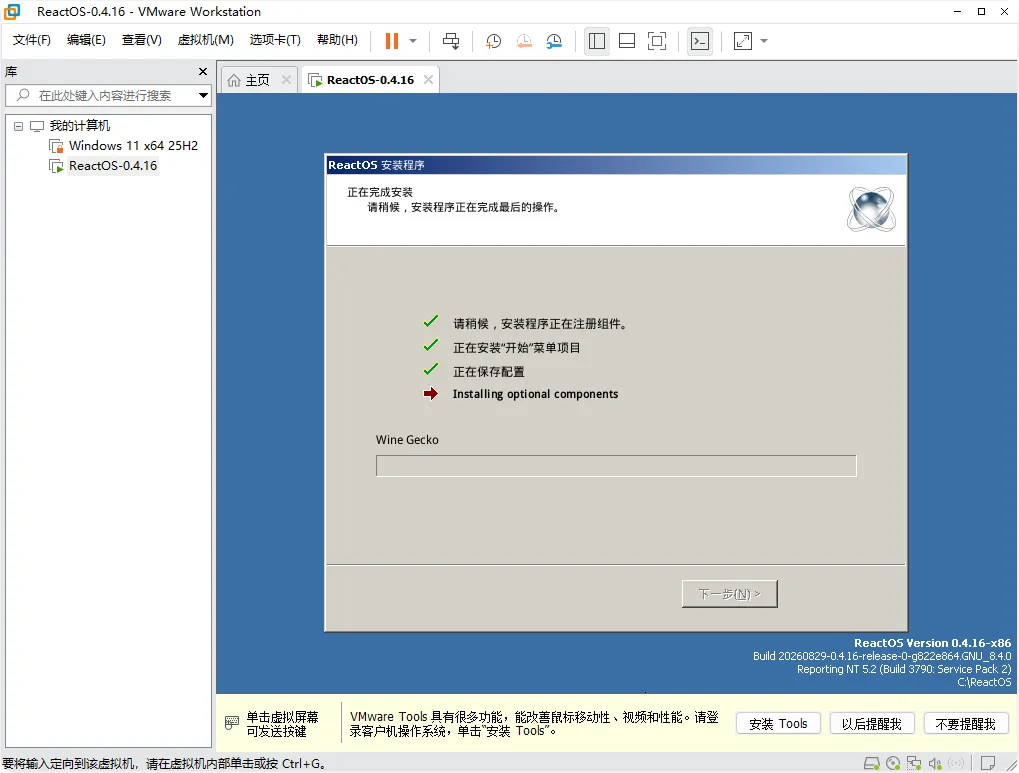Image resolution: width=1019 pixels, height=773 pixels.
Task: Click the Wine Gecko progress bar
Action: (616, 465)
